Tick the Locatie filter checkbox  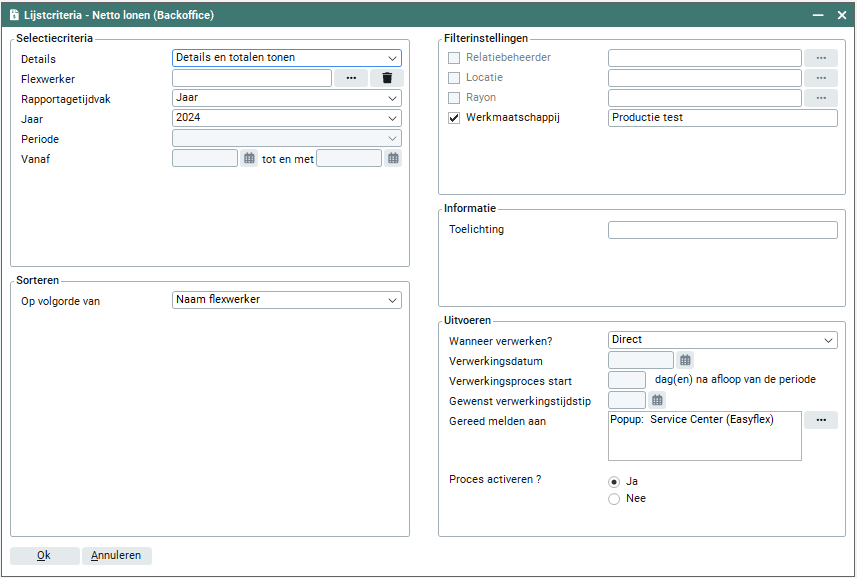(454, 78)
